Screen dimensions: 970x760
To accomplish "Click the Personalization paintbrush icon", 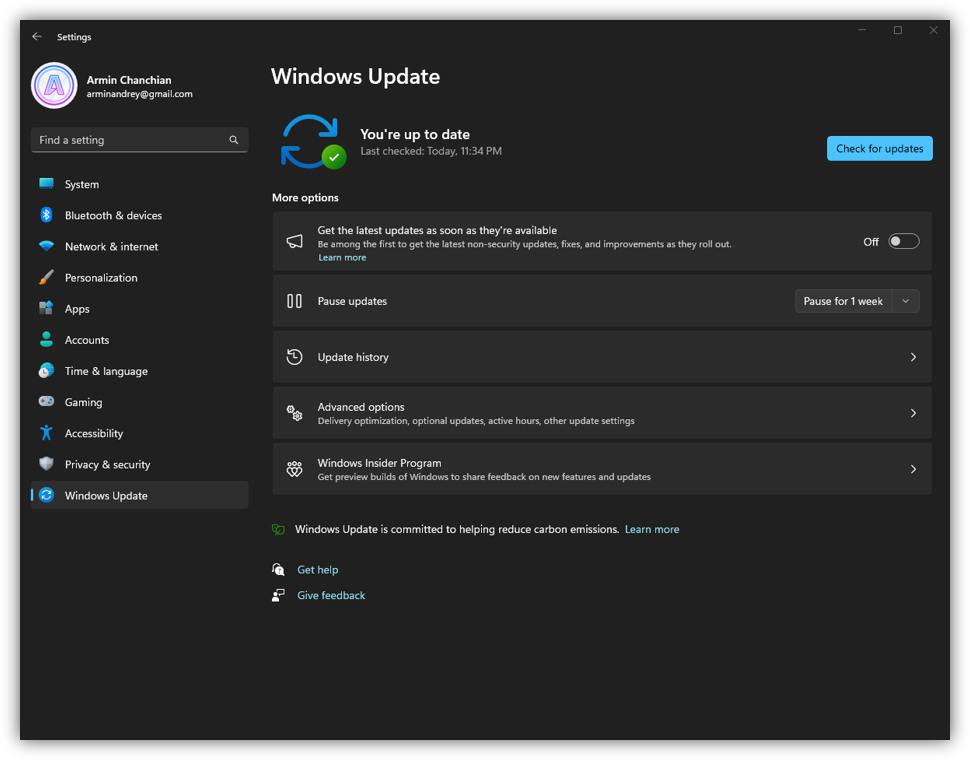I will (x=46, y=277).
